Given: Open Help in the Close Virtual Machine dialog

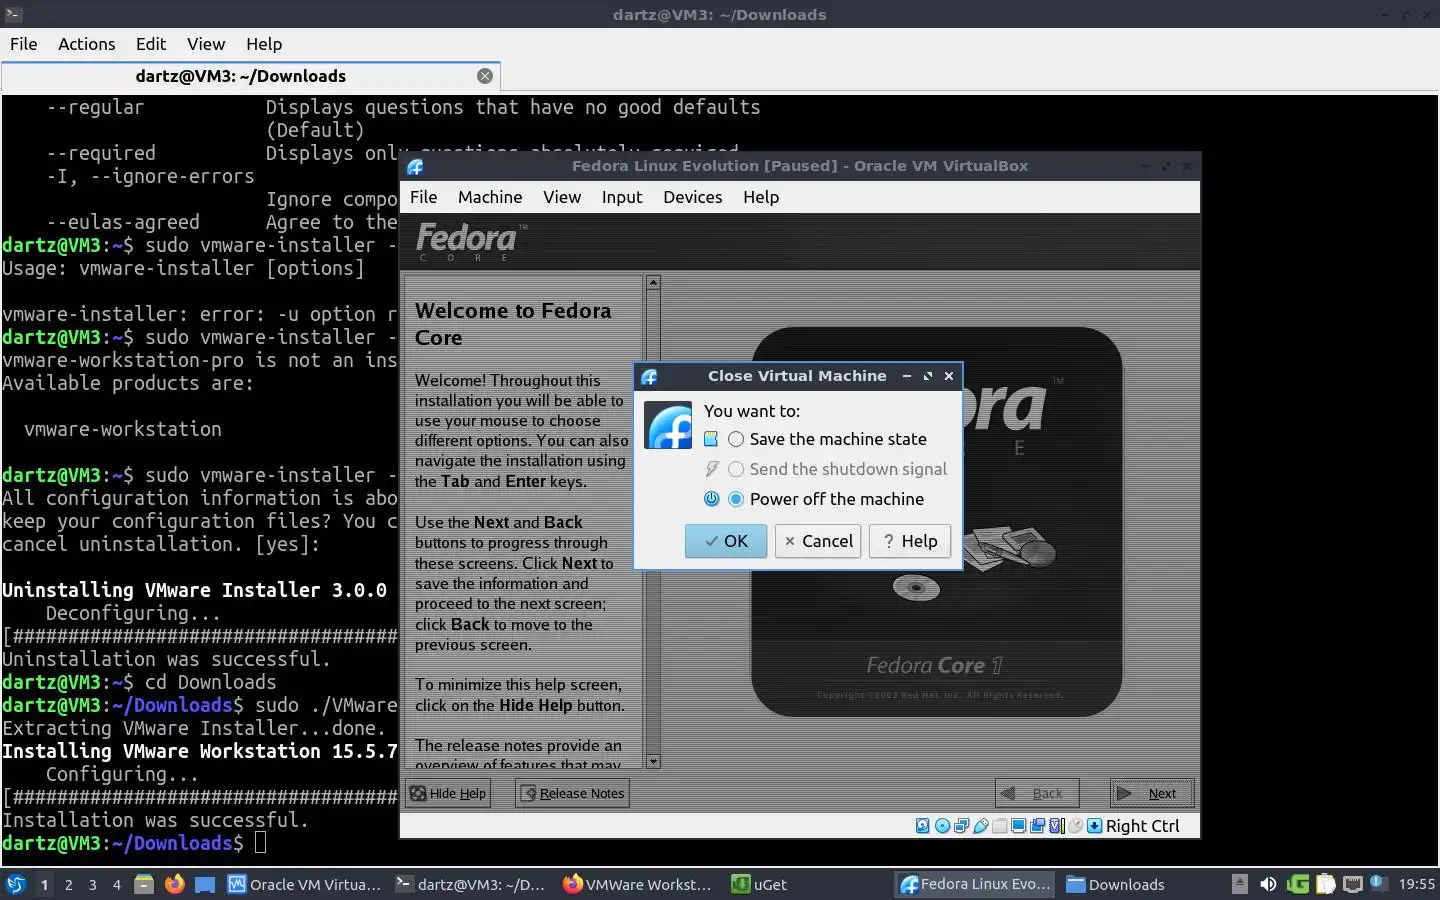Looking at the screenshot, I should point(910,541).
